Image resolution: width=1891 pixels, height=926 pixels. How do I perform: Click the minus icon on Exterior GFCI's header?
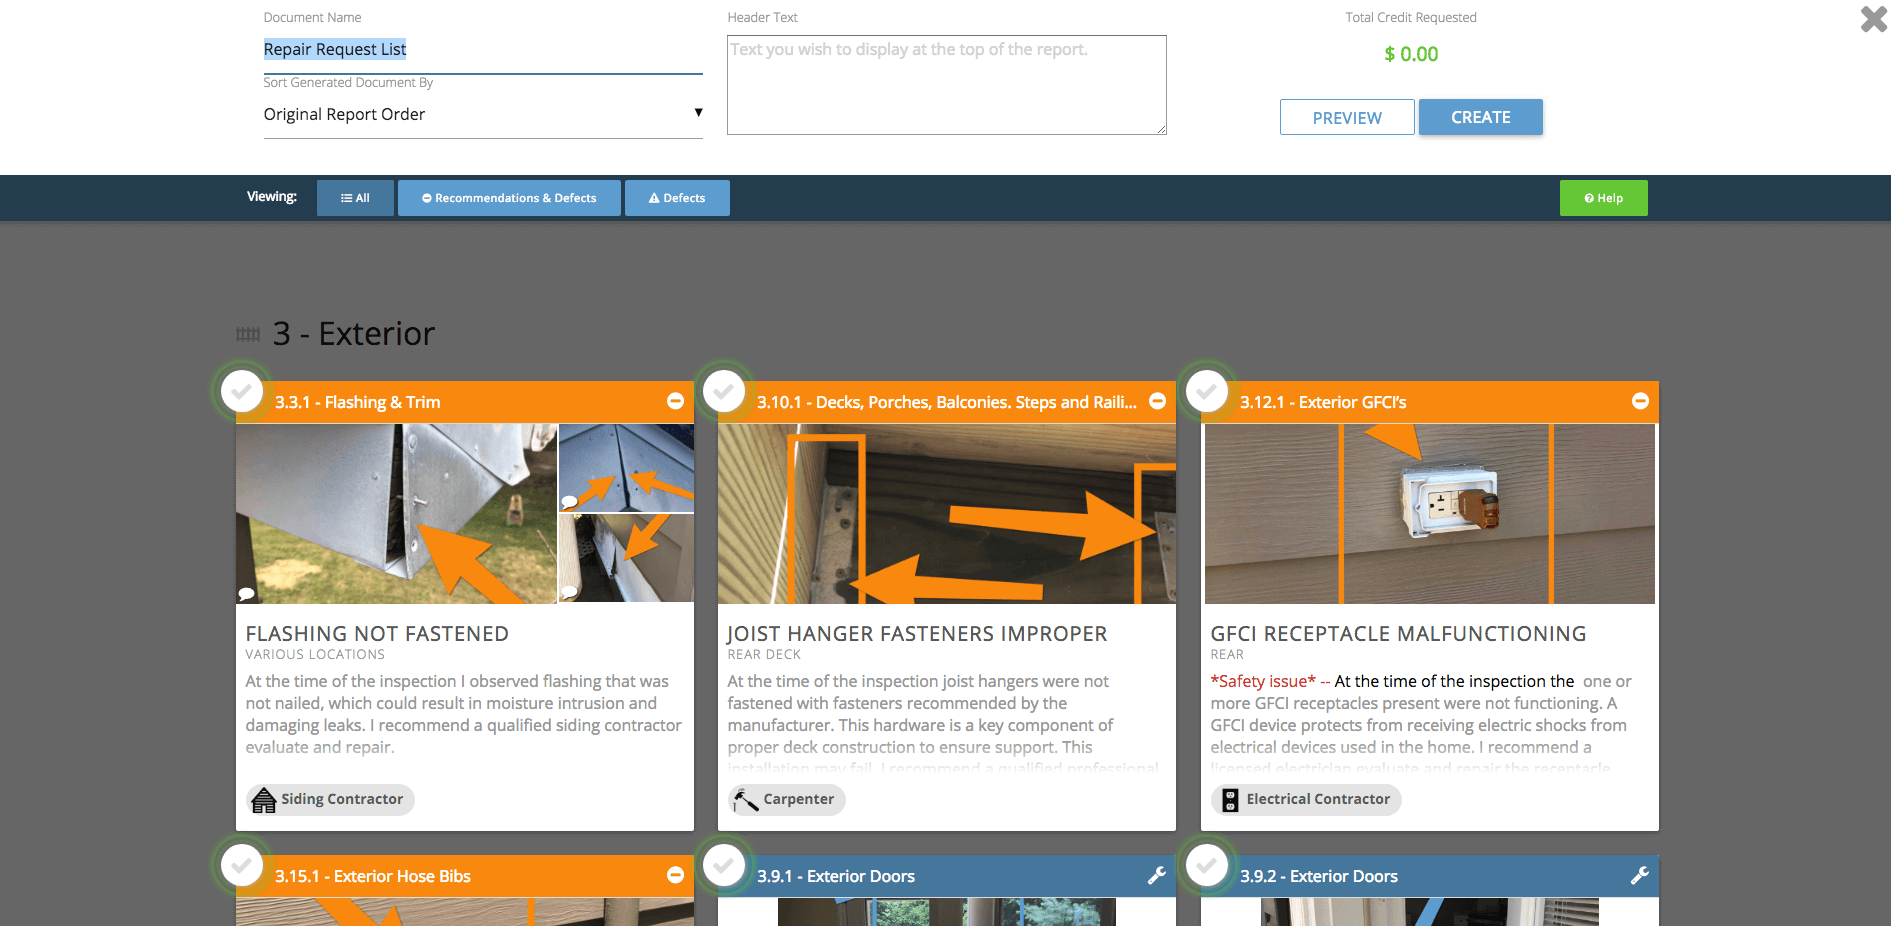pyautogui.click(x=1640, y=401)
